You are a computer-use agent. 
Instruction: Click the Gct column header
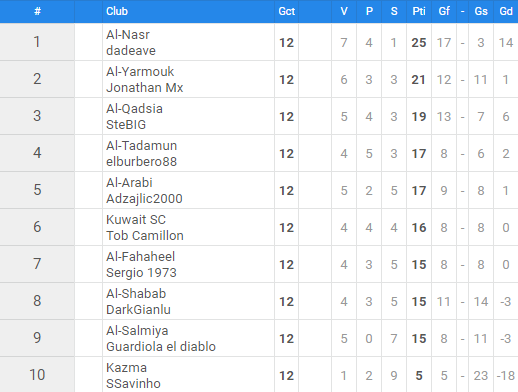286,11
